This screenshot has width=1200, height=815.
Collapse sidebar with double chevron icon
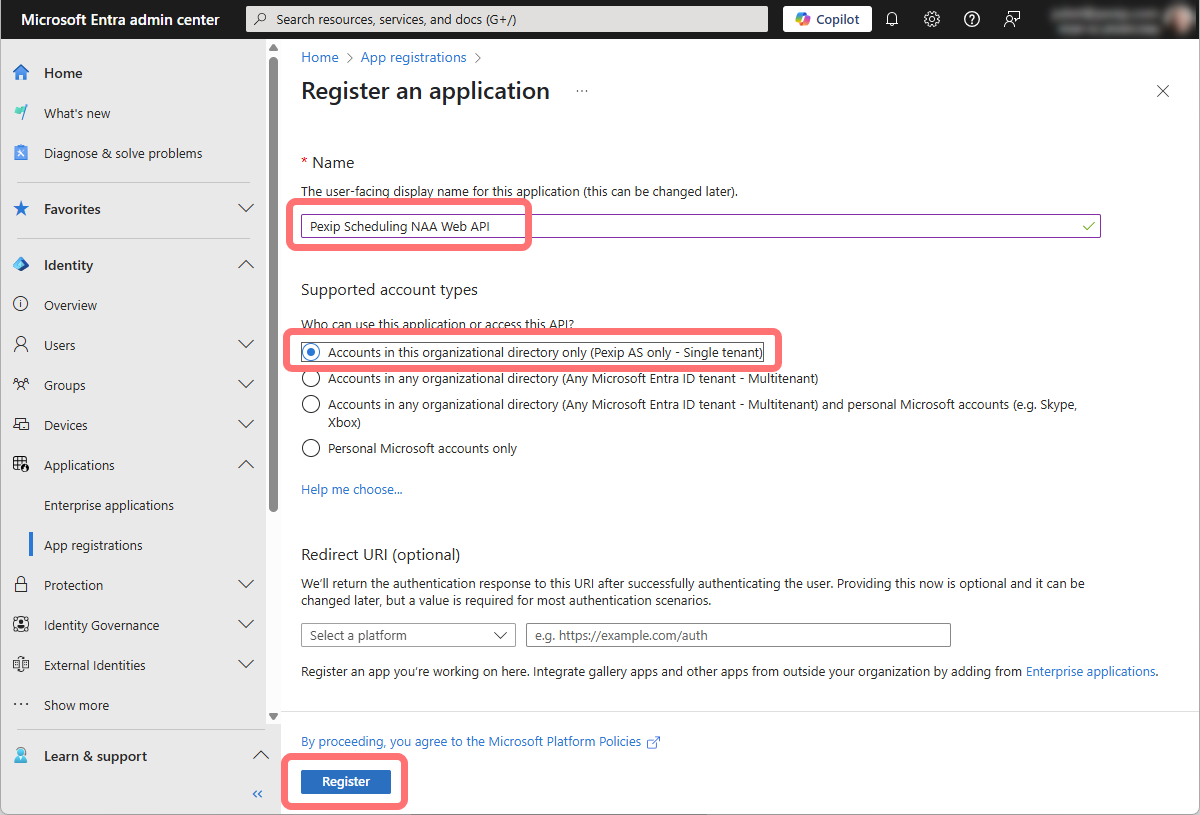pyautogui.click(x=257, y=794)
